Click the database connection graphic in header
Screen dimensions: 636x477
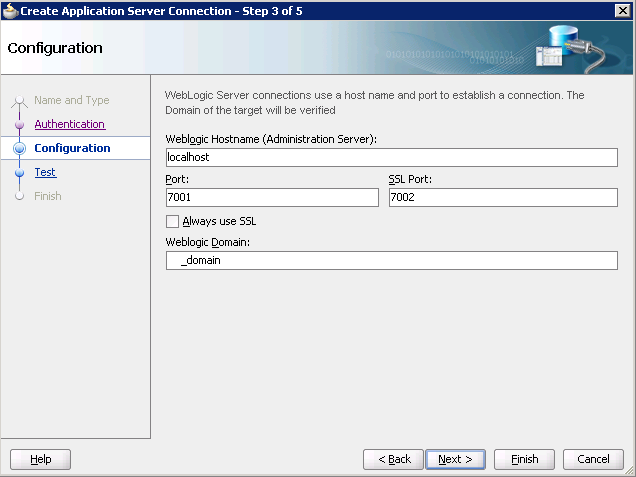click(x=571, y=48)
